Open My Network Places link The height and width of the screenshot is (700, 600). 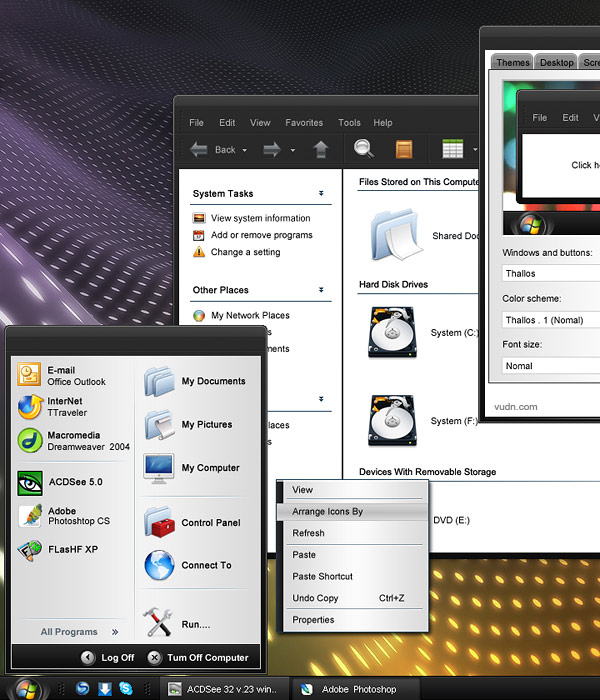click(x=250, y=315)
